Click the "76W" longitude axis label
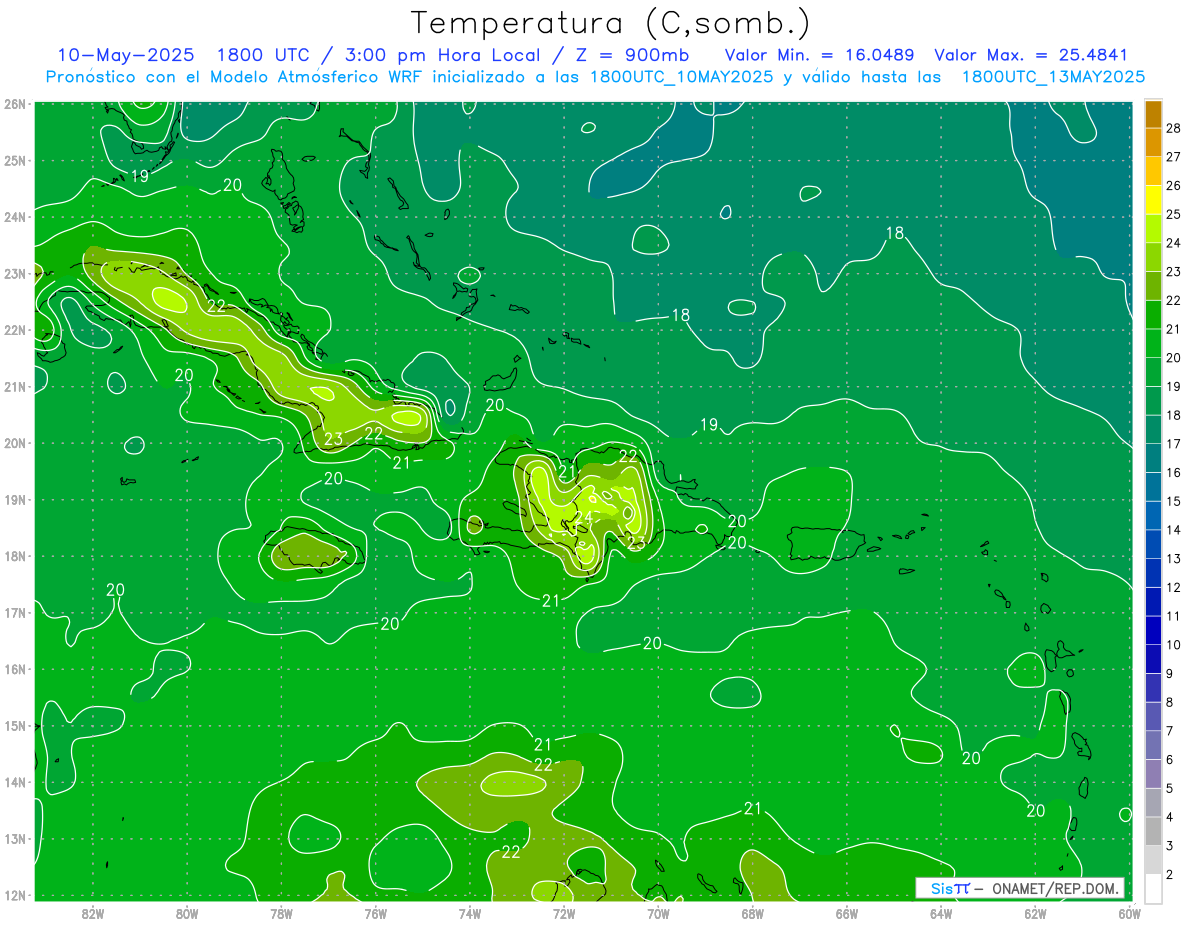Image resolution: width=1200 pixels, height=927 pixels. click(x=375, y=913)
